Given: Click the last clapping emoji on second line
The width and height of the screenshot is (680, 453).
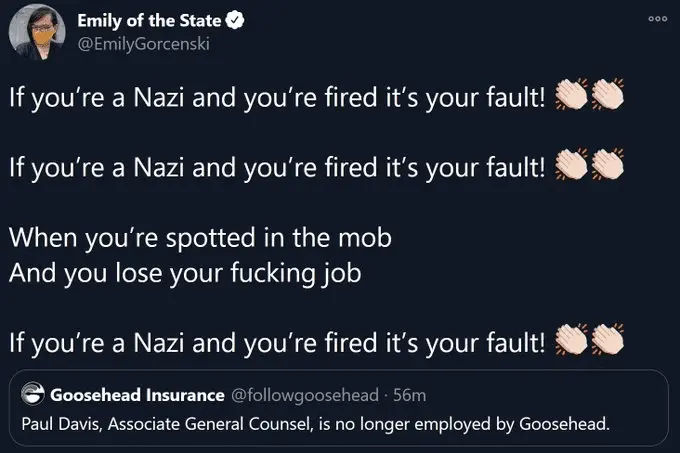Looking at the screenshot, I should point(608,166).
